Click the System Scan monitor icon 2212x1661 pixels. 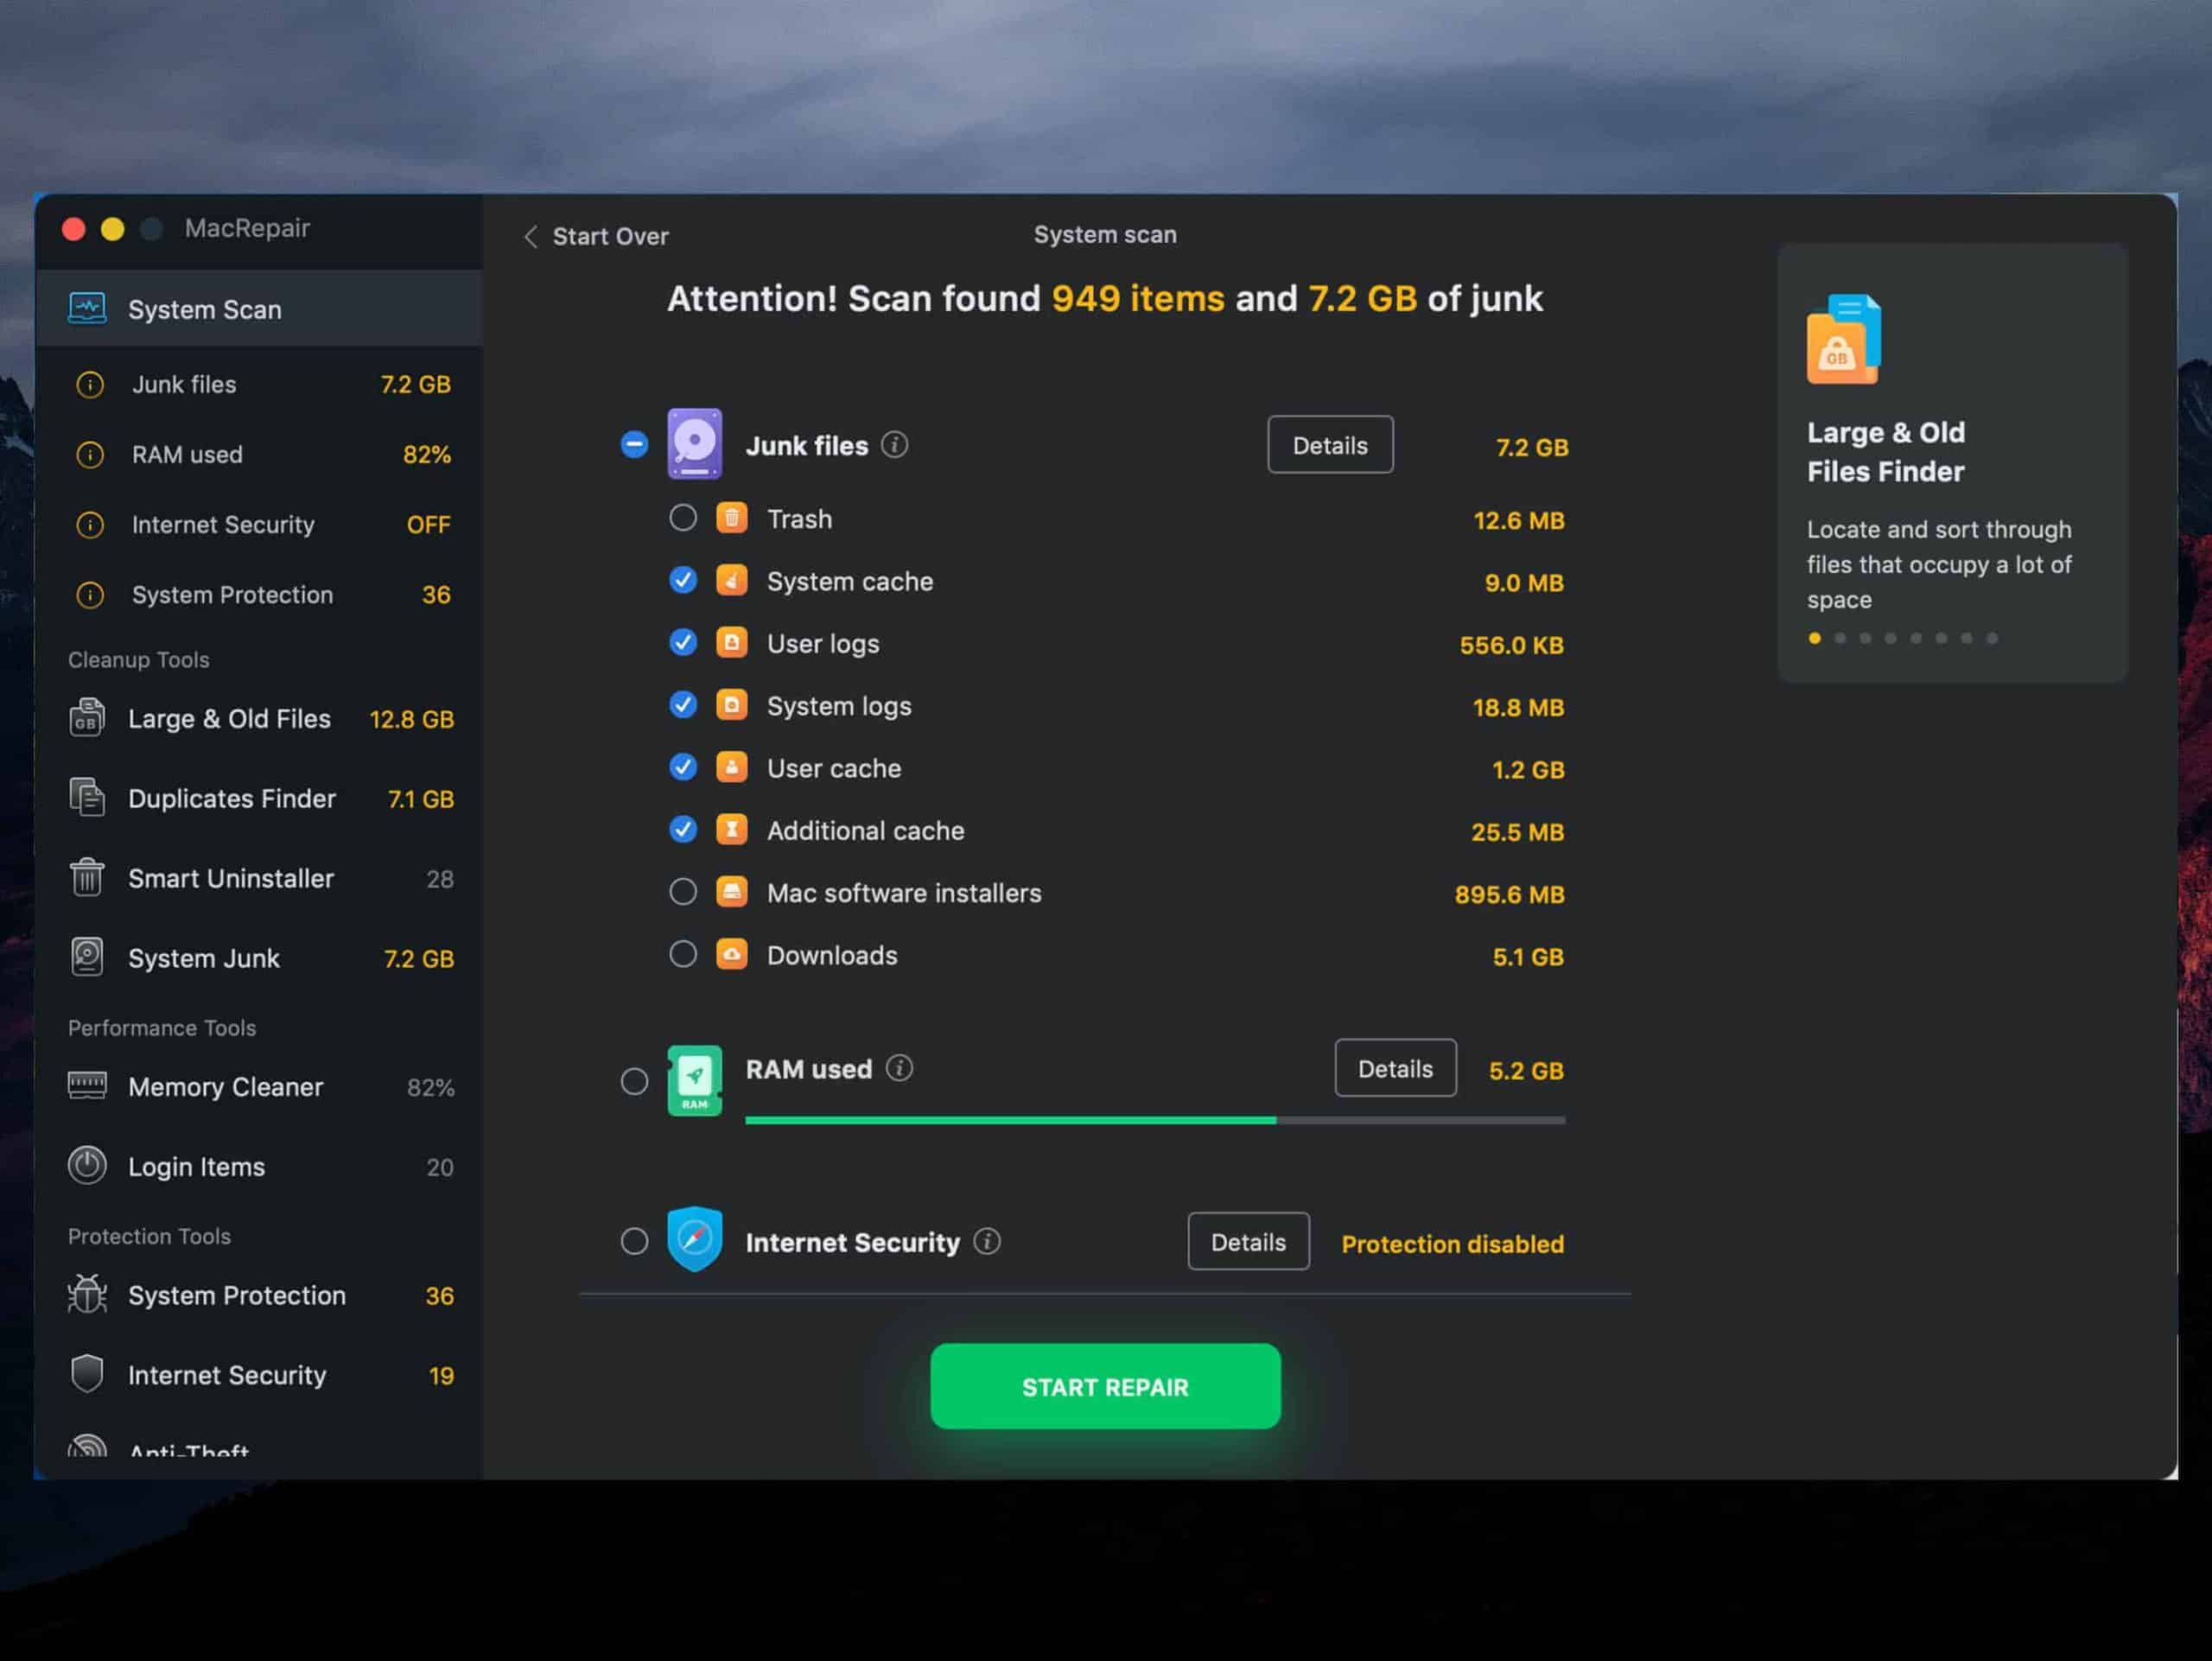87,309
